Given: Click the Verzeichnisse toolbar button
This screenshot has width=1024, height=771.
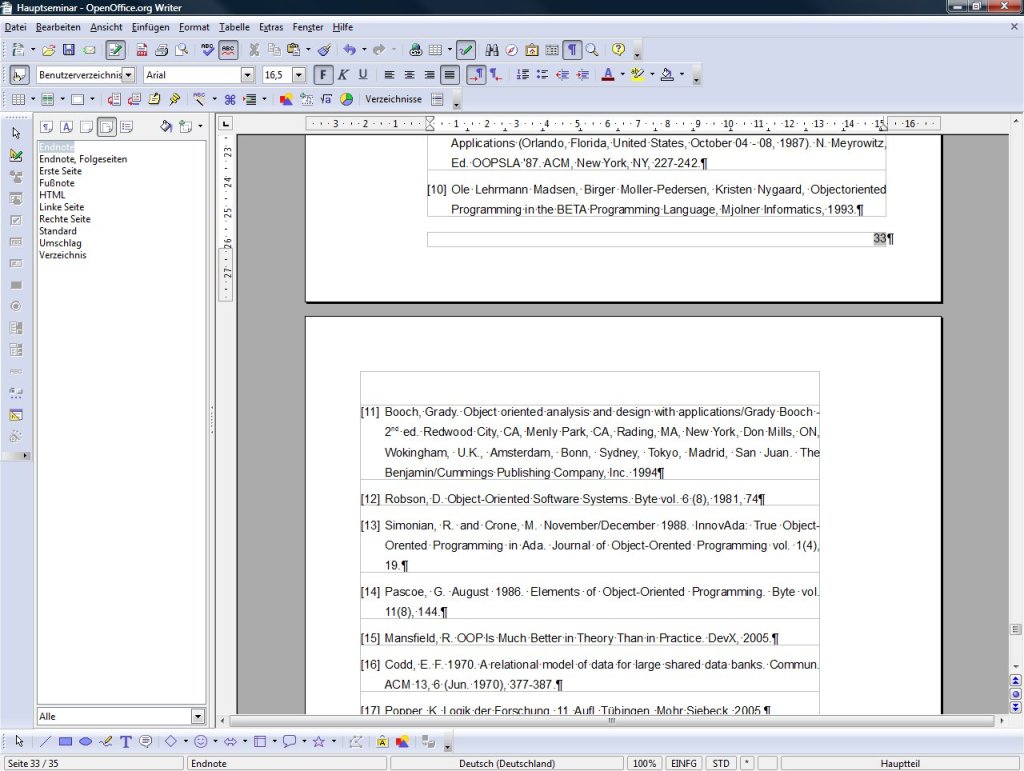Looking at the screenshot, I should pos(393,99).
